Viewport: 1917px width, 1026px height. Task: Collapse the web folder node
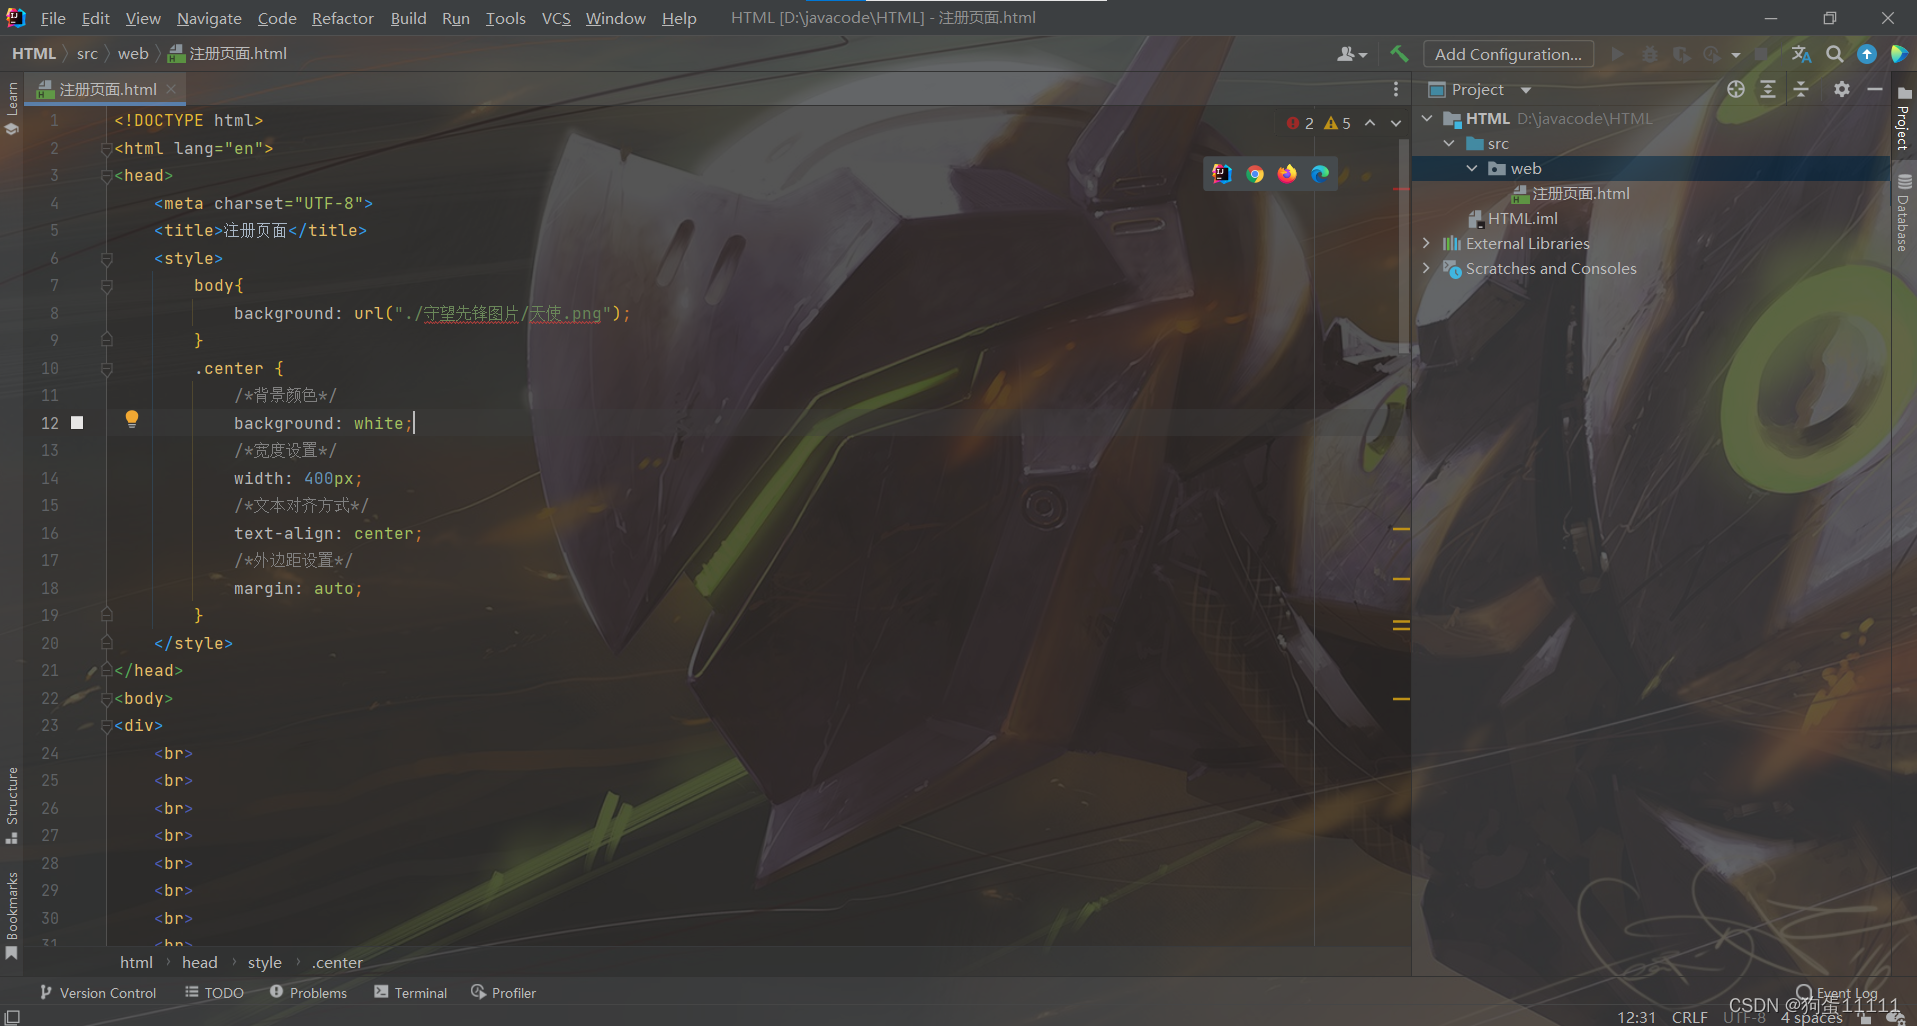(1472, 168)
